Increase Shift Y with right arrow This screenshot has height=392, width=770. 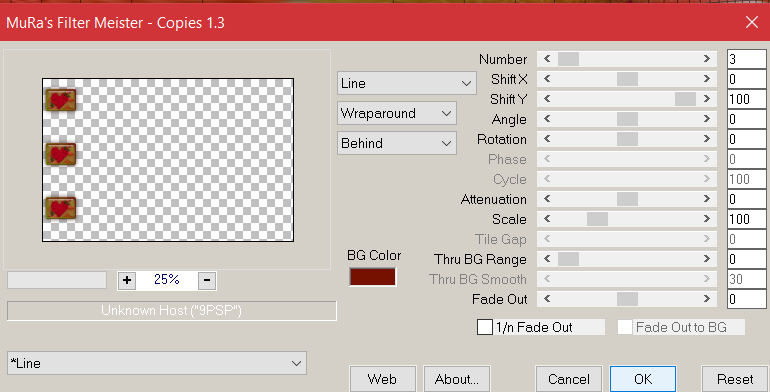point(707,99)
